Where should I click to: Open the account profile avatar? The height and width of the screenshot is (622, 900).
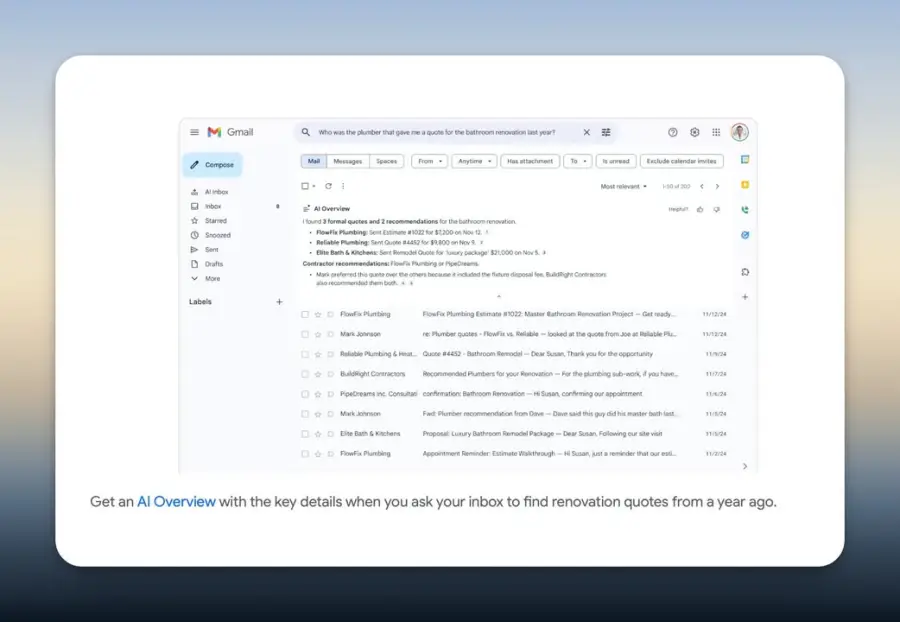(x=739, y=132)
